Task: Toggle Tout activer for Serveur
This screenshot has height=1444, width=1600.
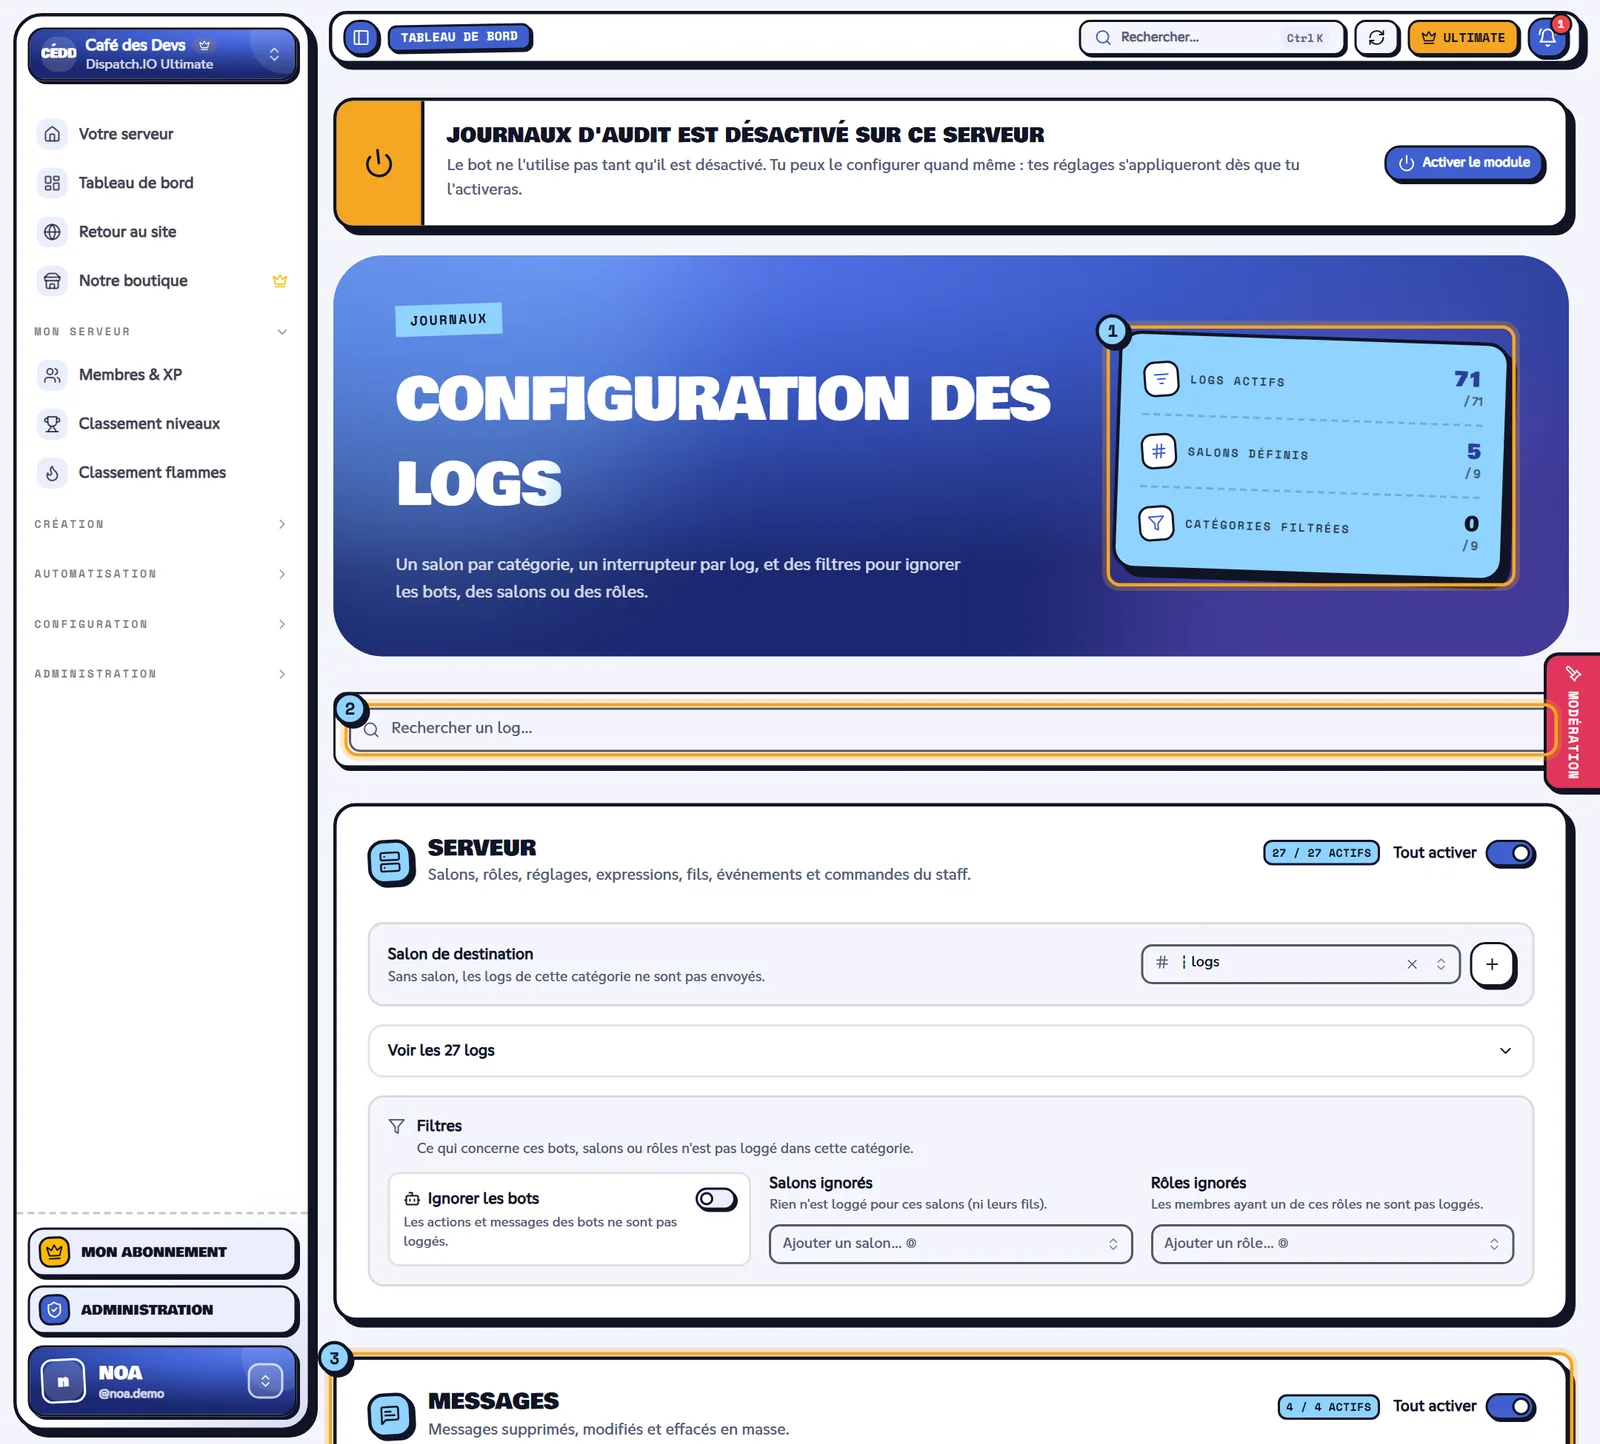Action: 1510,853
